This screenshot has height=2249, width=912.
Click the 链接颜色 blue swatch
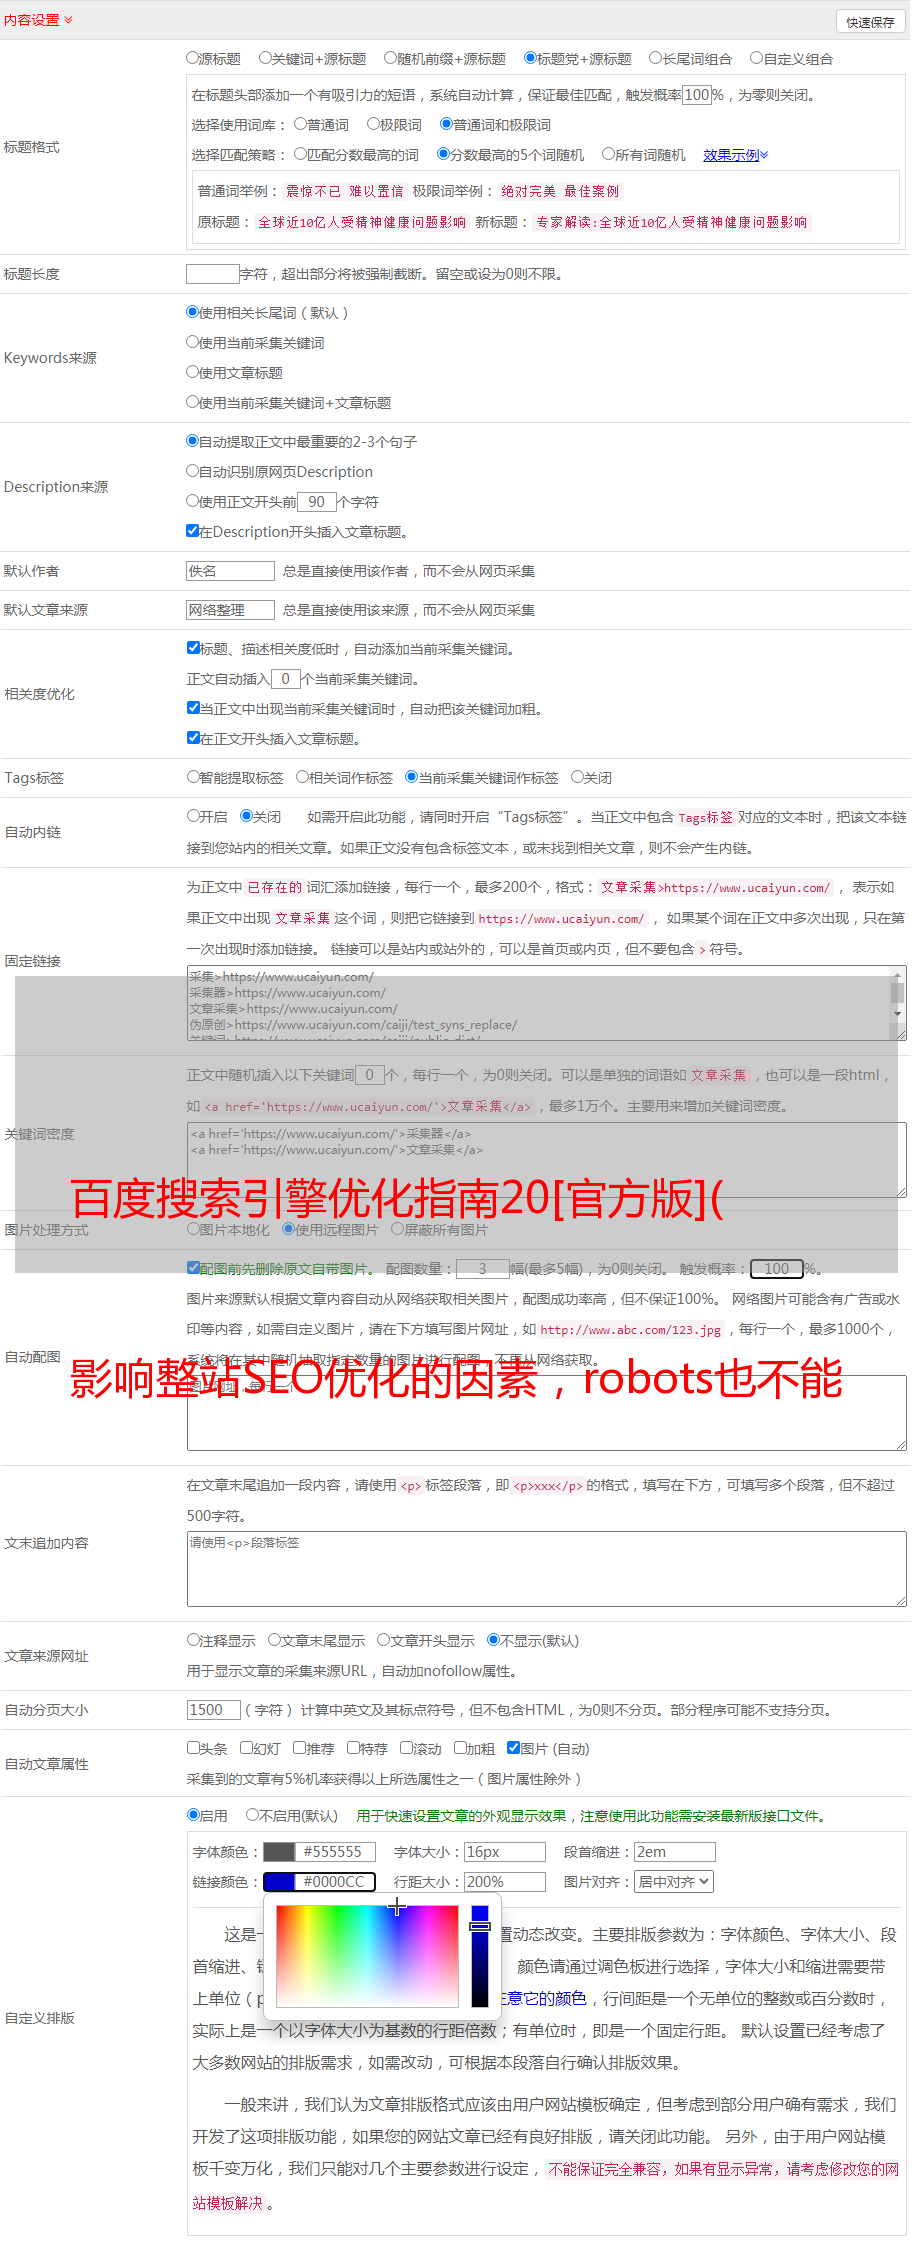point(279,1882)
